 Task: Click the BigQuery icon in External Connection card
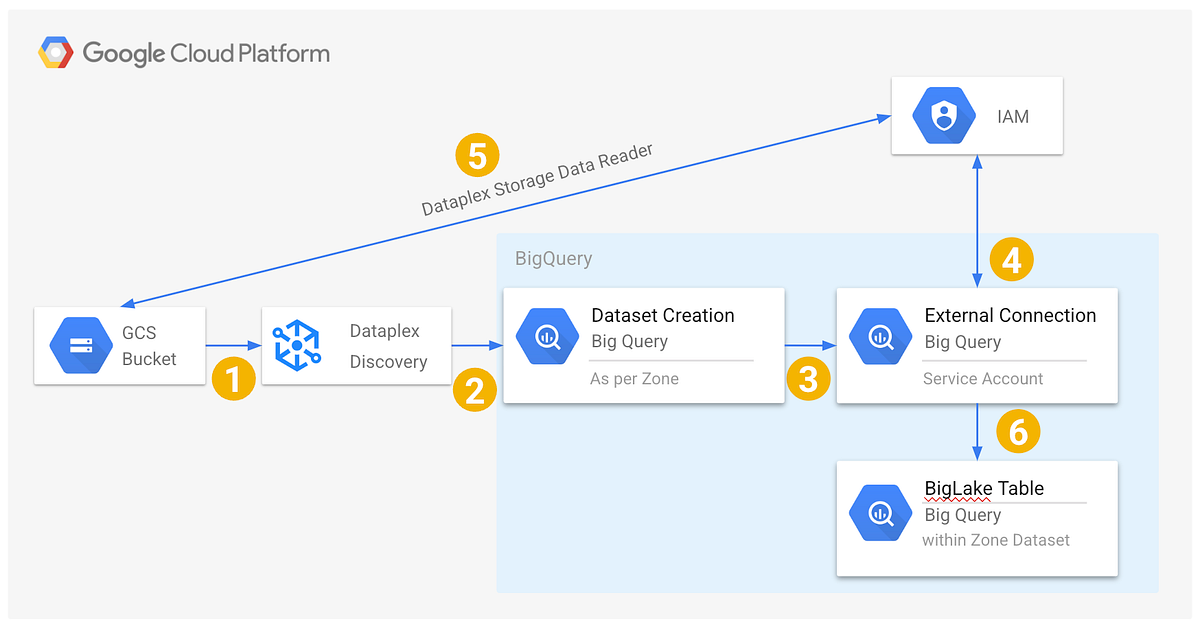click(x=880, y=338)
